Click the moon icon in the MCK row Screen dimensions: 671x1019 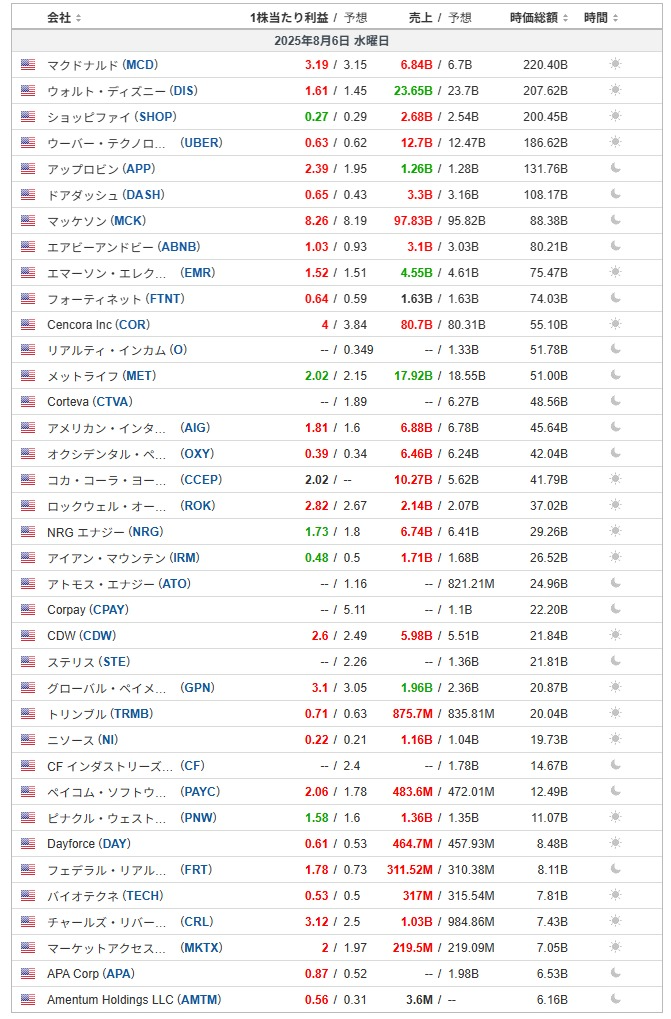pos(615,220)
